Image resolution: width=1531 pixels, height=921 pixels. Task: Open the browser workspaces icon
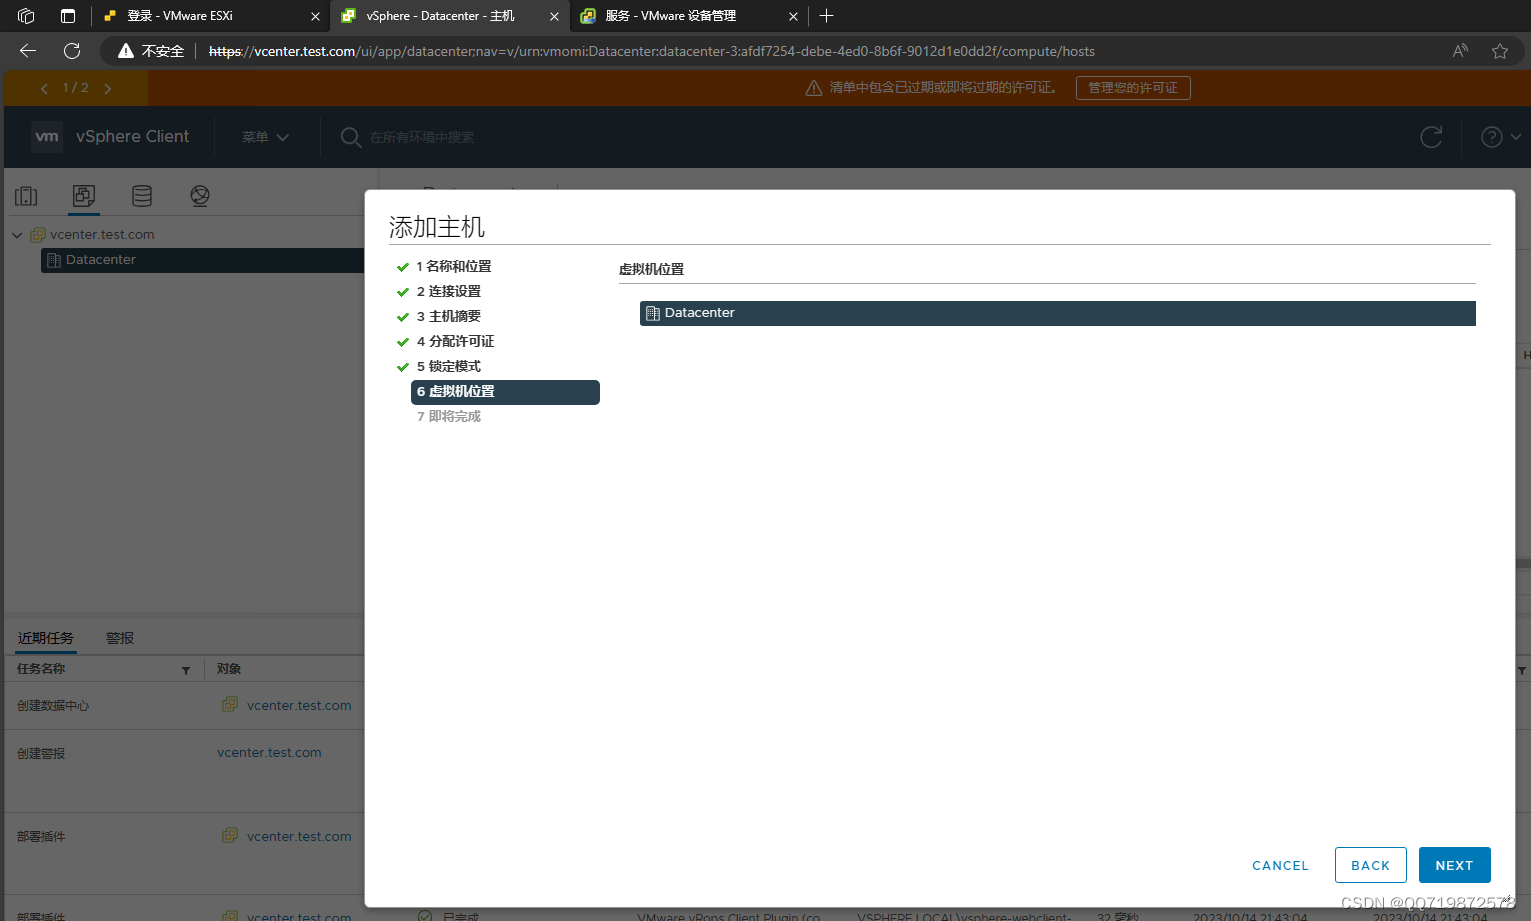tap(26, 16)
